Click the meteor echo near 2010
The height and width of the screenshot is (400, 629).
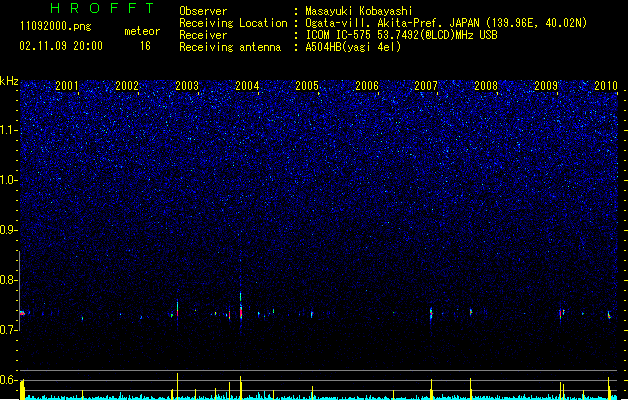pyautogui.click(x=609, y=315)
